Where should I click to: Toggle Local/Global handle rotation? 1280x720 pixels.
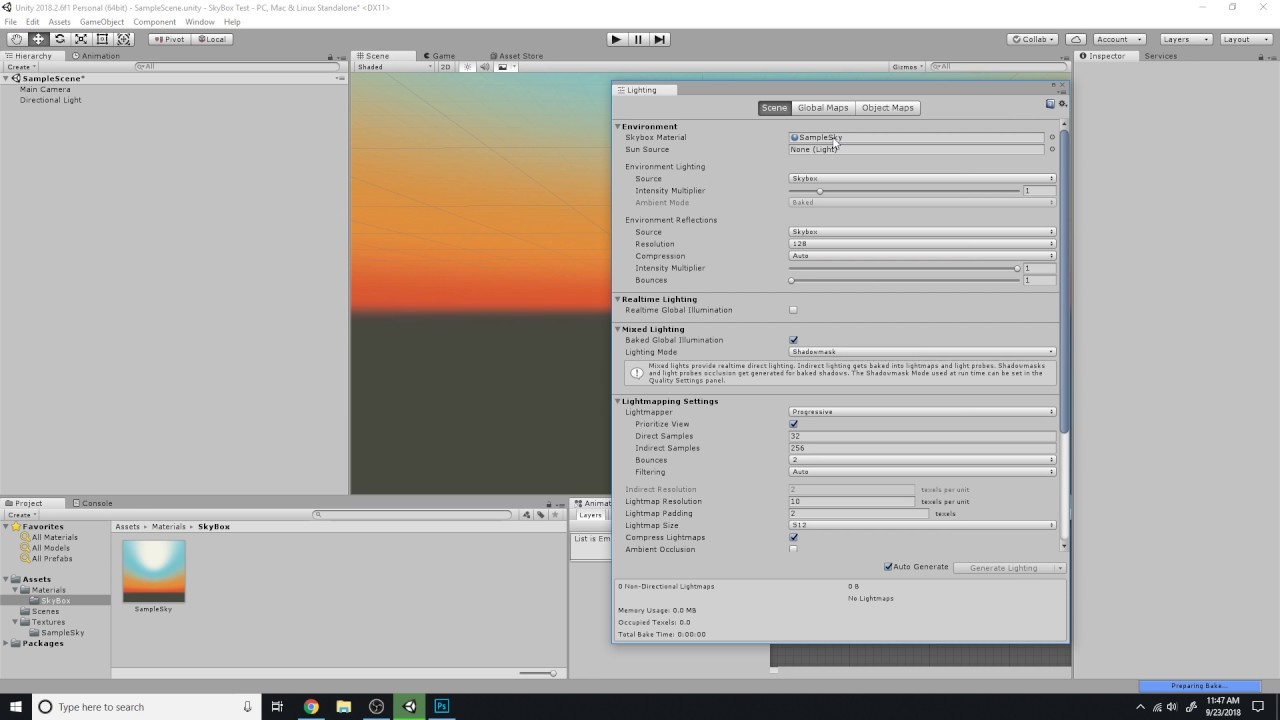tap(212, 39)
